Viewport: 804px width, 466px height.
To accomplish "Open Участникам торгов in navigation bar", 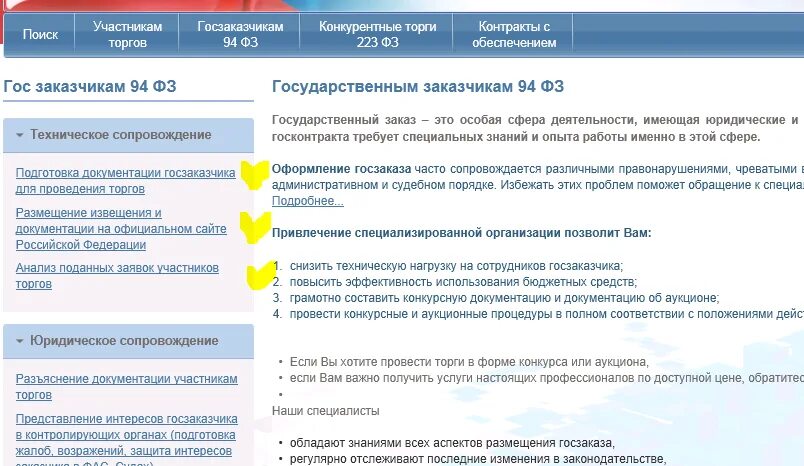I will tap(127, 34).
